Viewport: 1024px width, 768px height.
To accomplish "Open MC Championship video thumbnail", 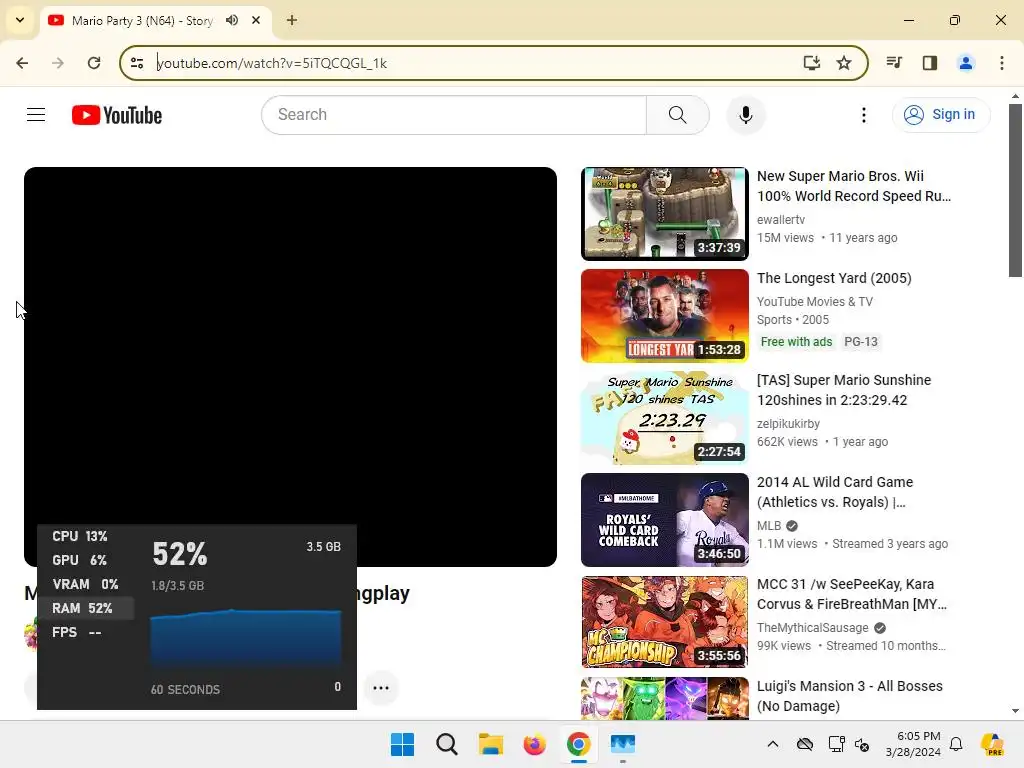I will [x=664, y=622].
